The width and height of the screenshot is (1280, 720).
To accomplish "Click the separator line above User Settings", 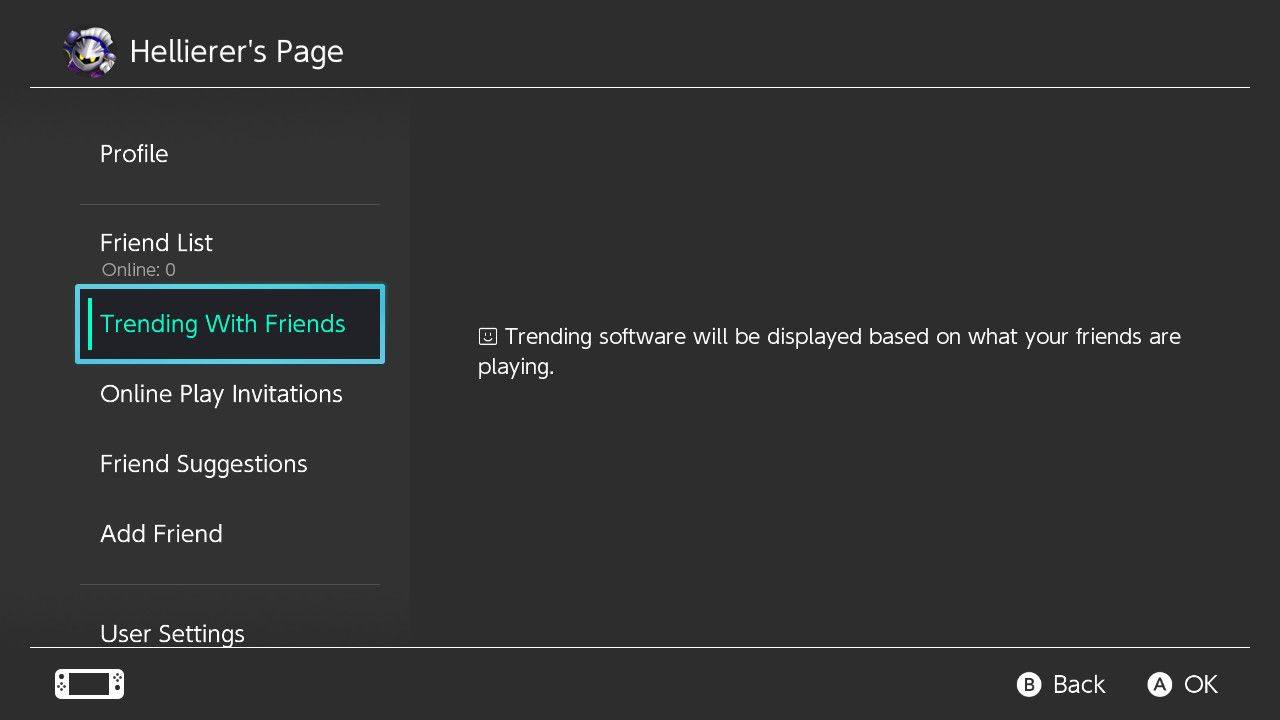I will (230, 584).
